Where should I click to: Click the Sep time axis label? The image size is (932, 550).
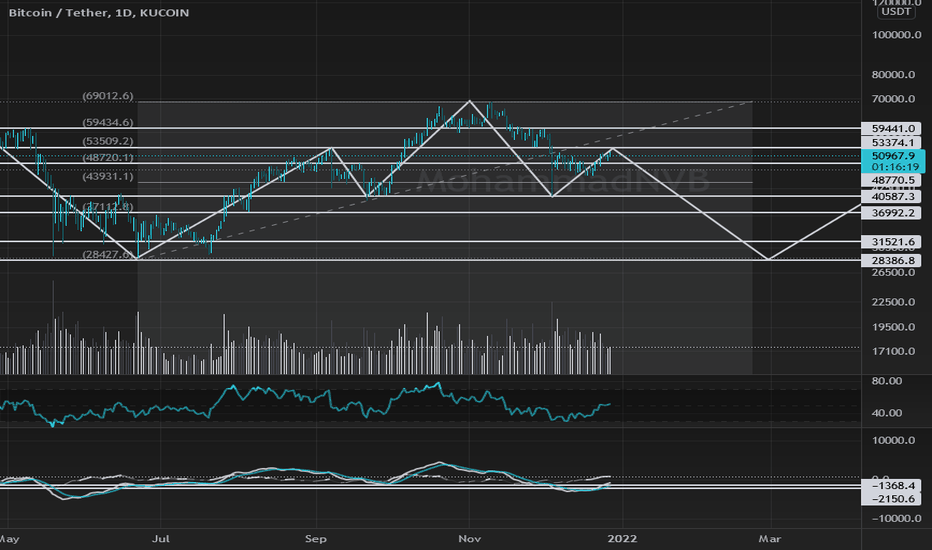pos(316,539)
